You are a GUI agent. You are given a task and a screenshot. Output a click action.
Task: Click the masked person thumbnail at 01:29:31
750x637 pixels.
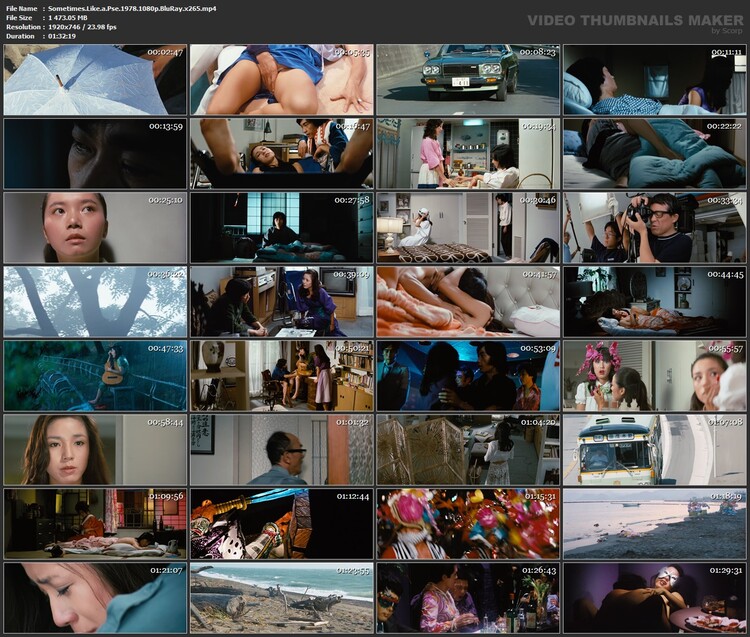655,597
